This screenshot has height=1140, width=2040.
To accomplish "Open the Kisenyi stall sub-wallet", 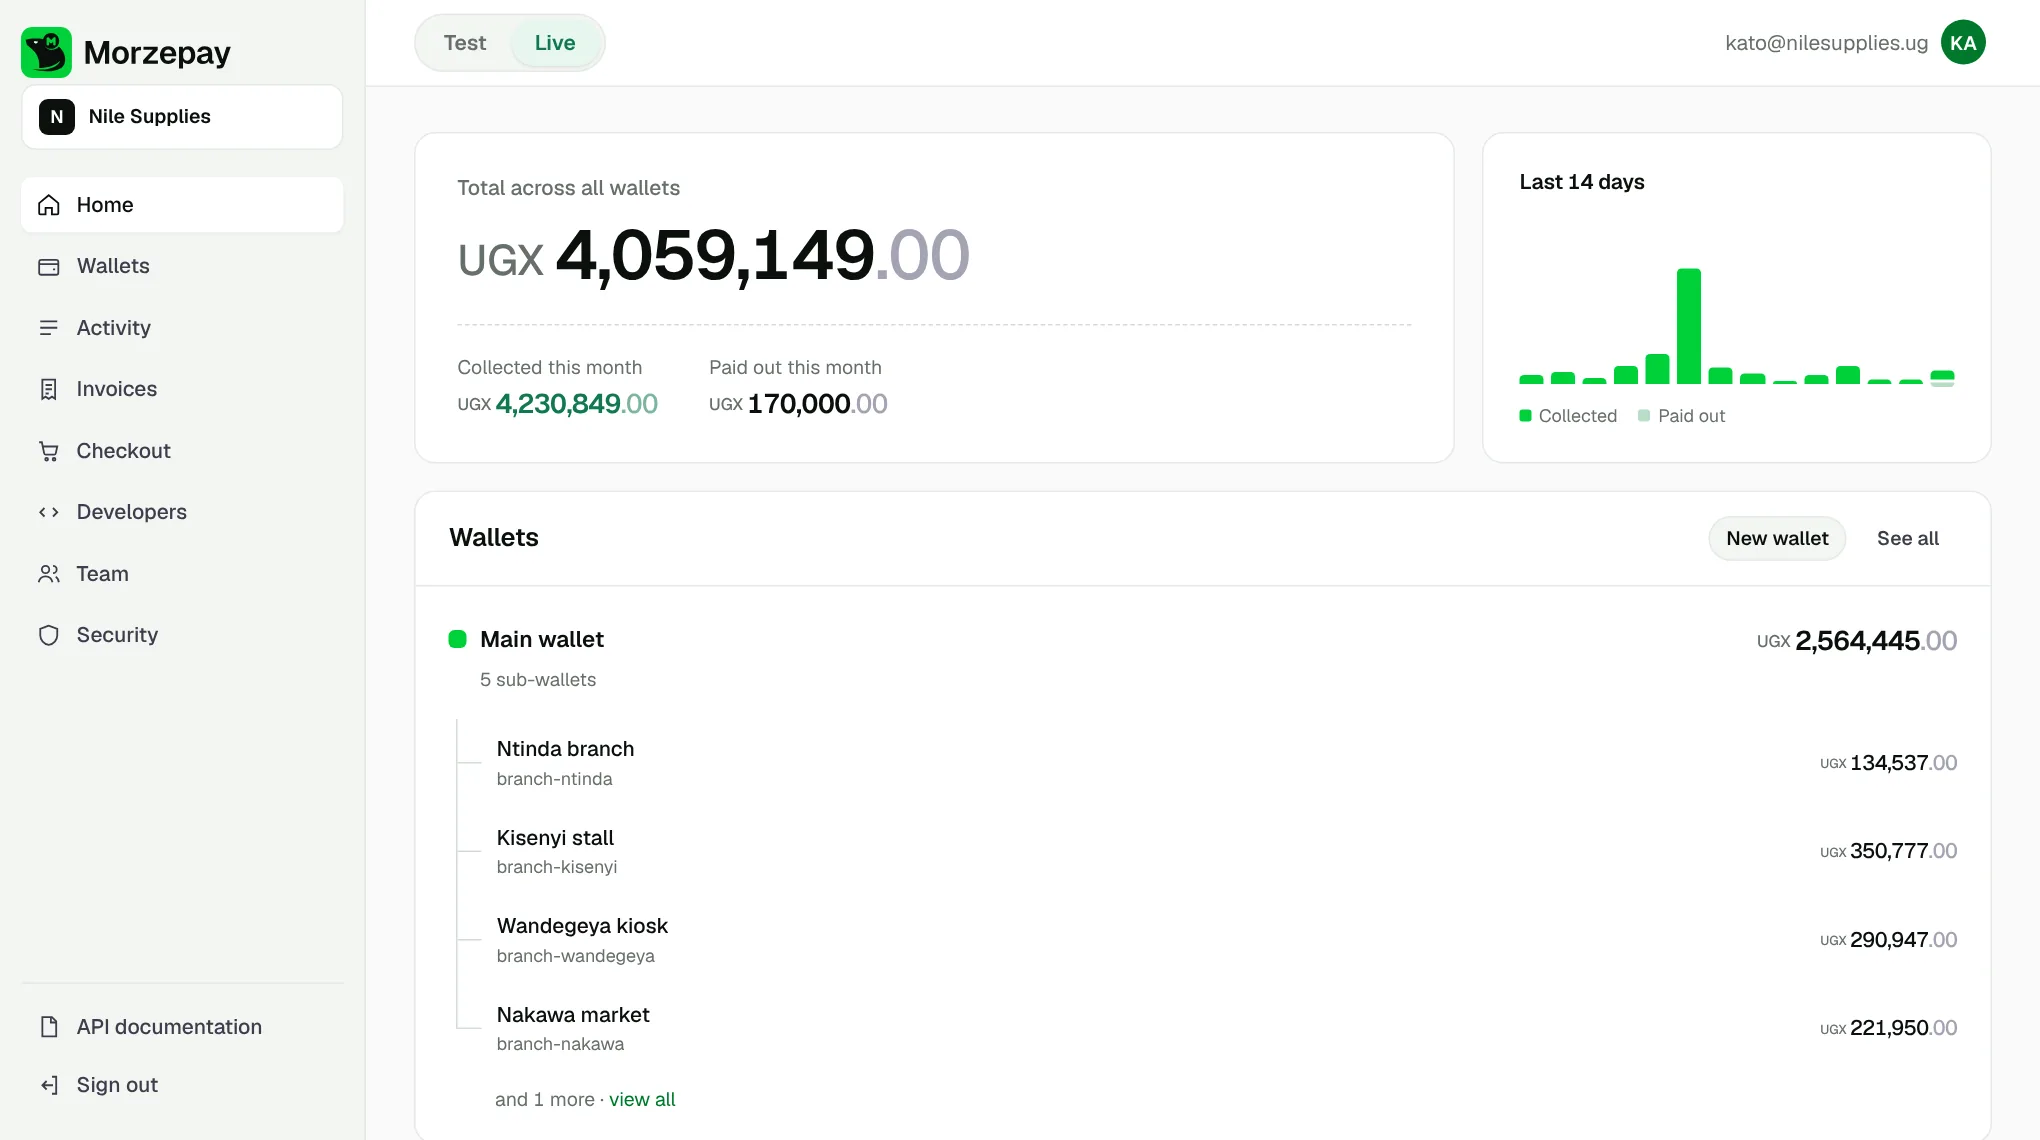I will (1225, 851).
